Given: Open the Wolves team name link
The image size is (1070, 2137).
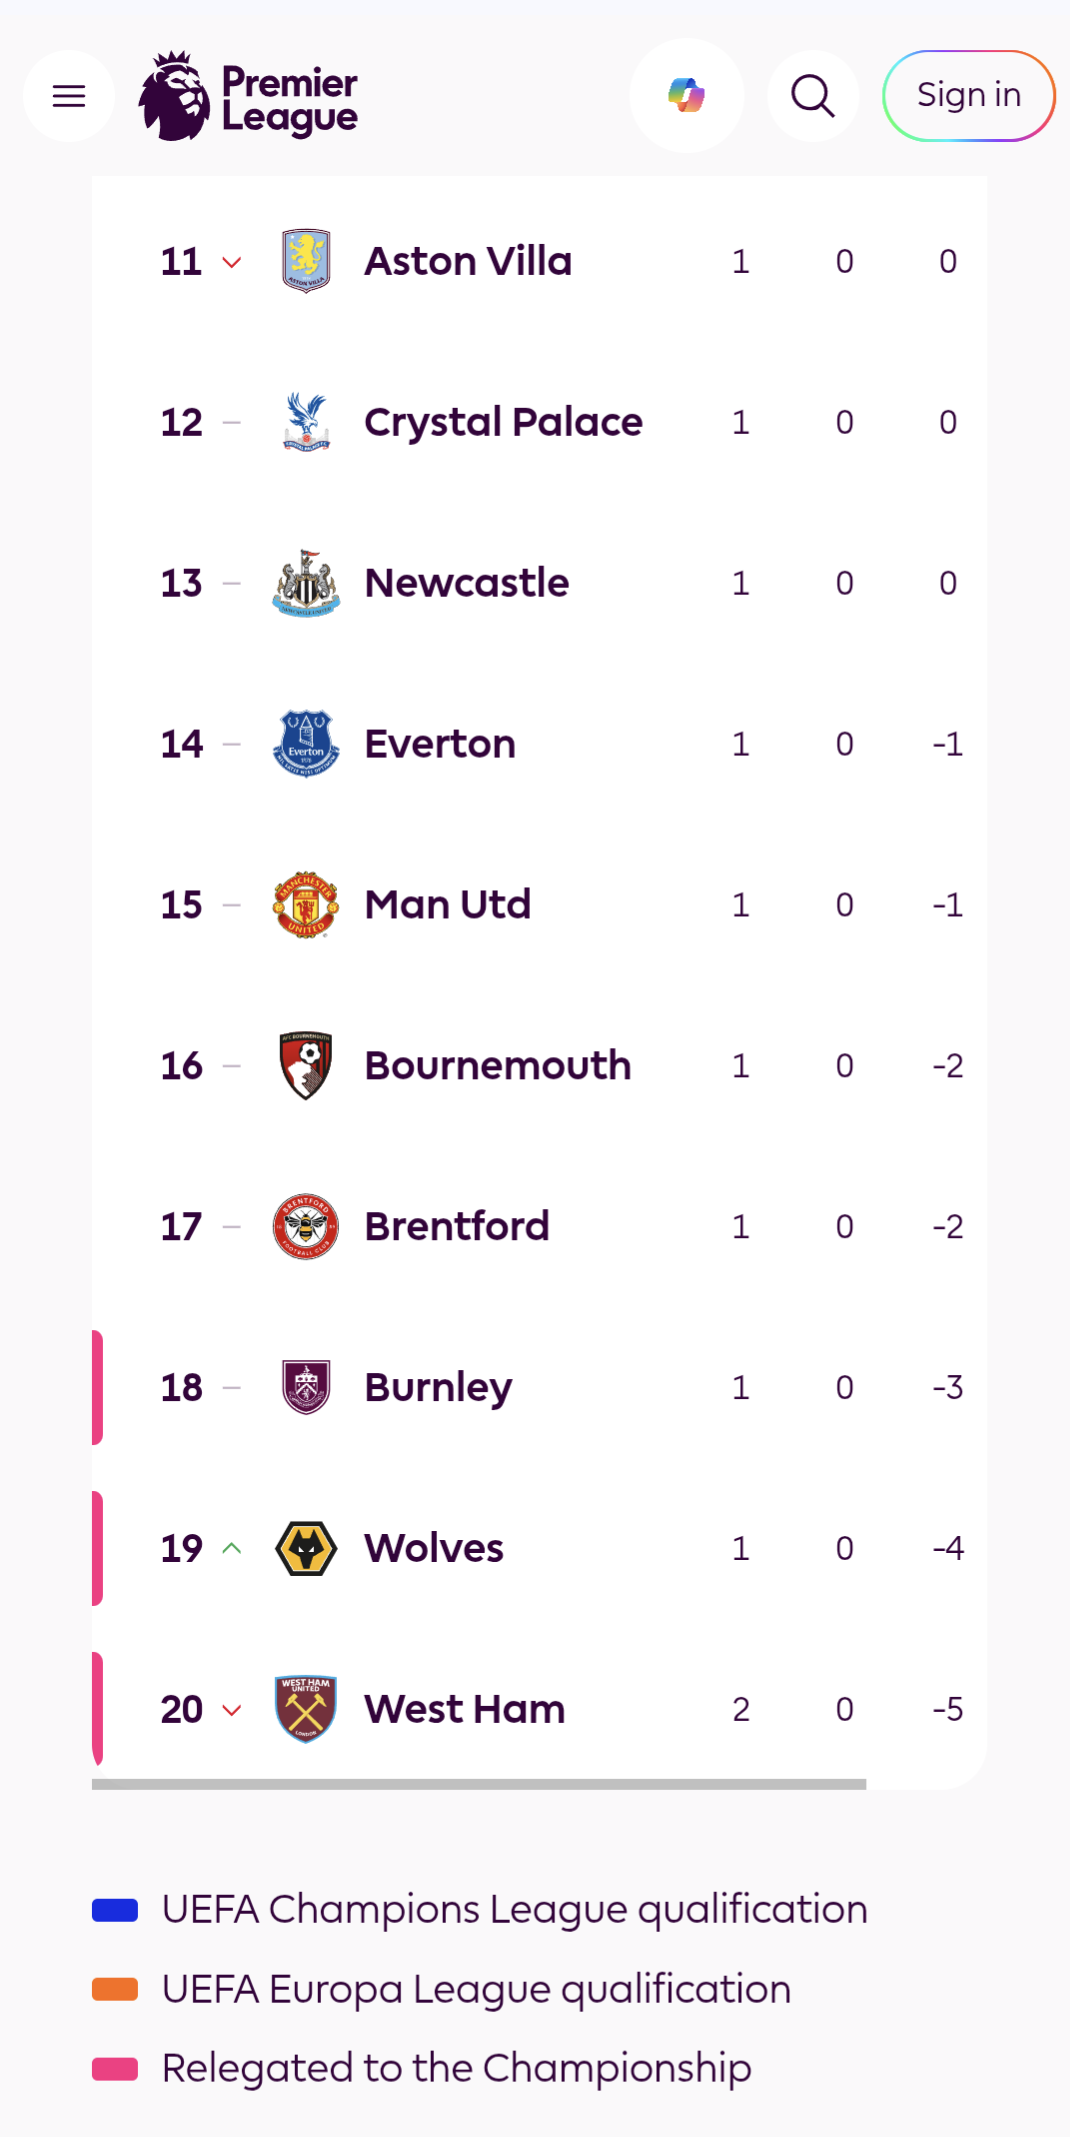Looking at the screenshot, I should click(434, 1548).
